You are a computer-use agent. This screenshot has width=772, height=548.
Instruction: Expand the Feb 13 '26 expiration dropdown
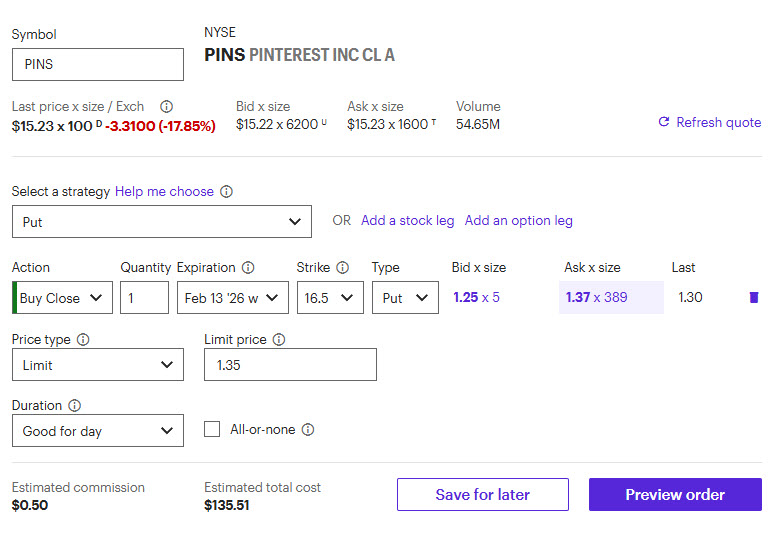tap(233, 298)
